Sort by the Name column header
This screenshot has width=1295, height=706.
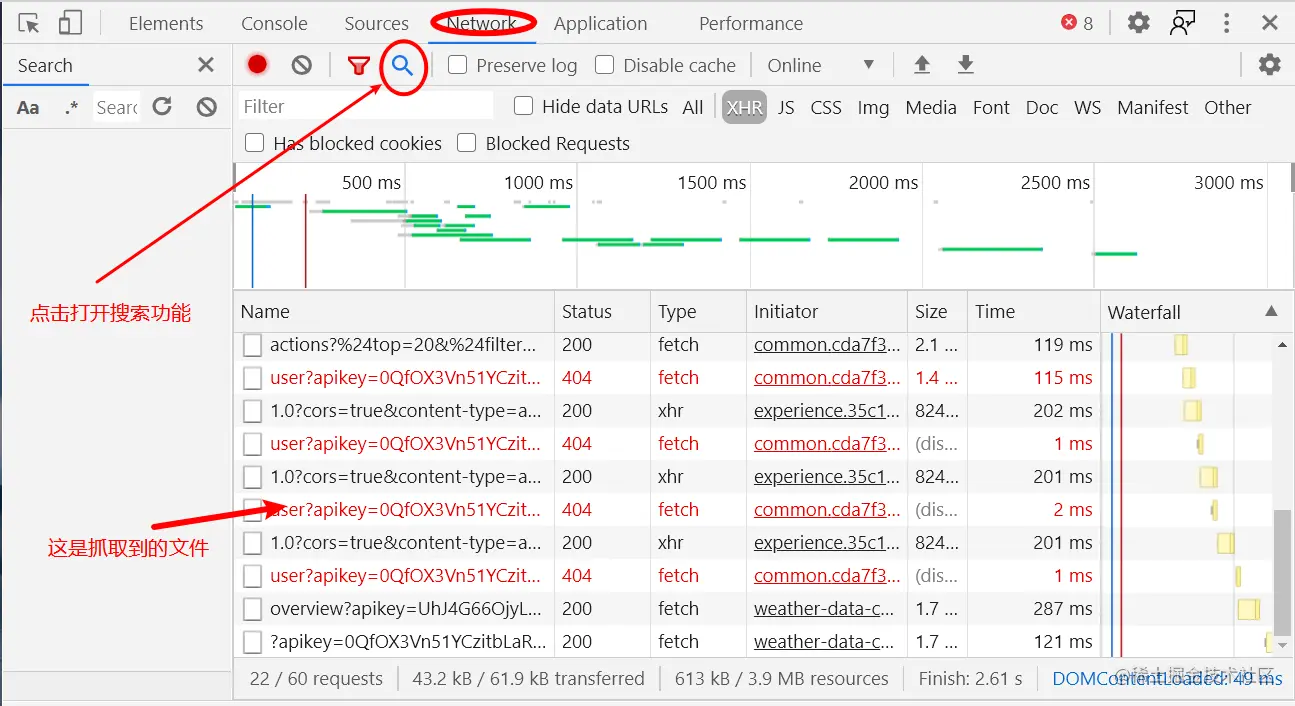pyautogui.click(x=394, y=311)
